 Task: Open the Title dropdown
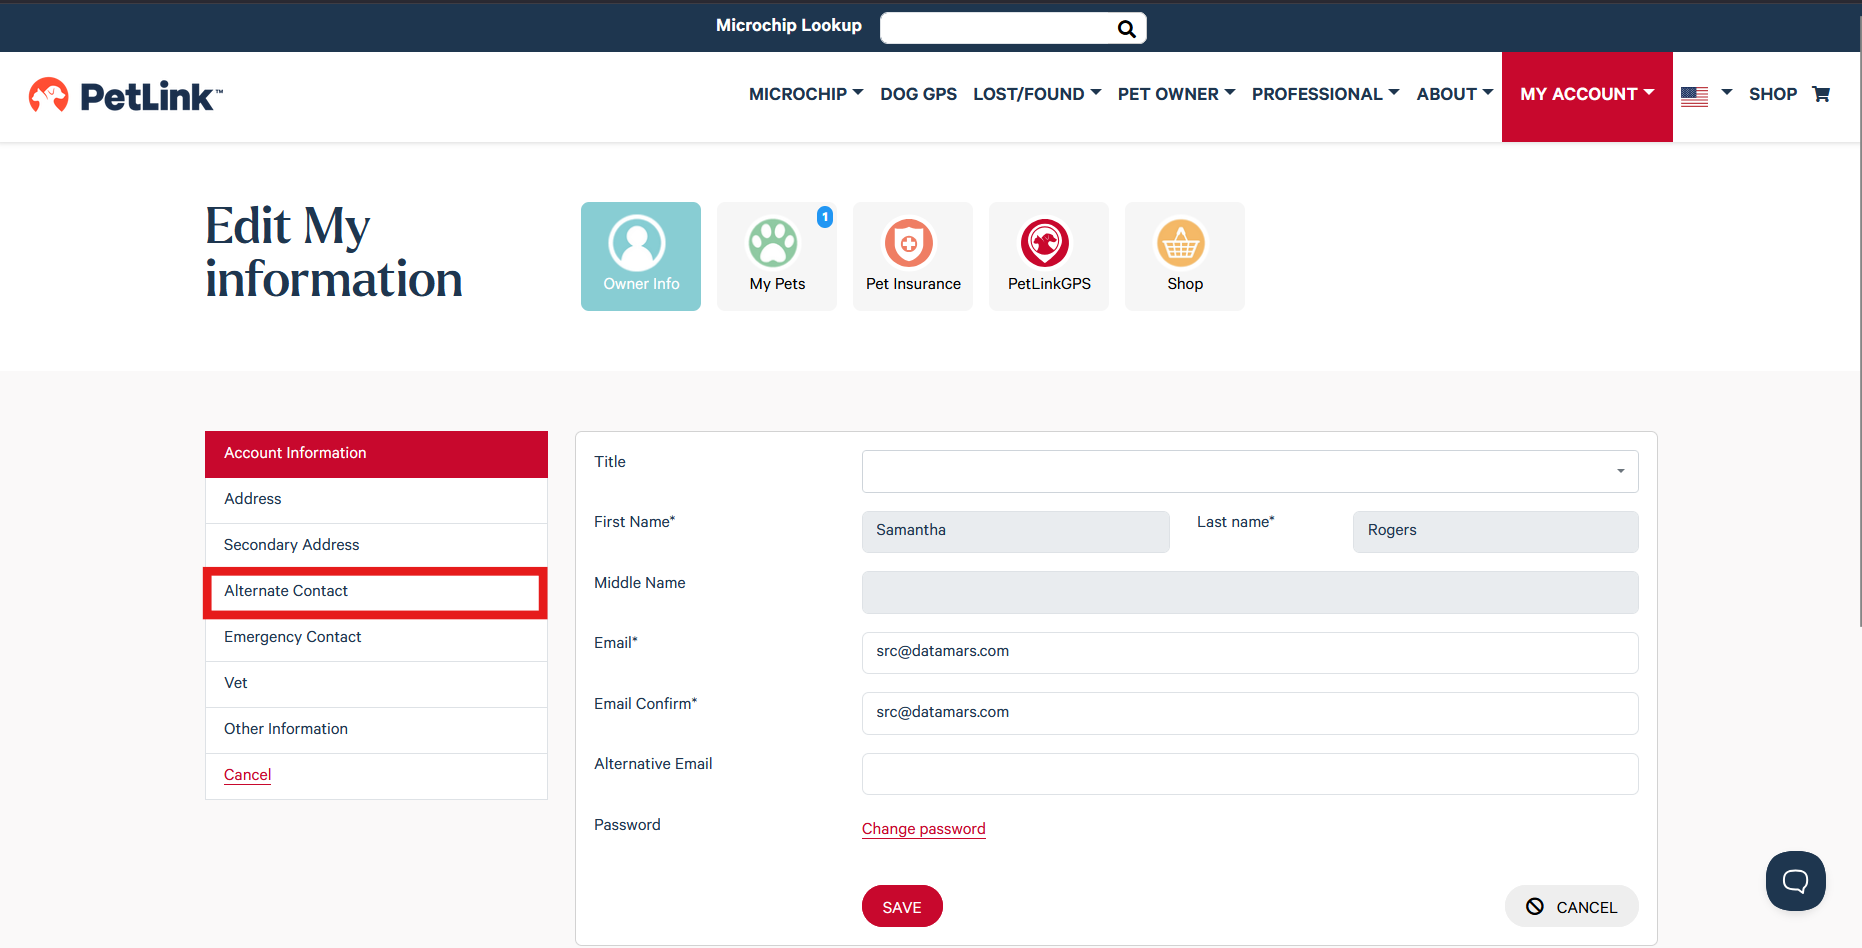(x=1250, y=471)
